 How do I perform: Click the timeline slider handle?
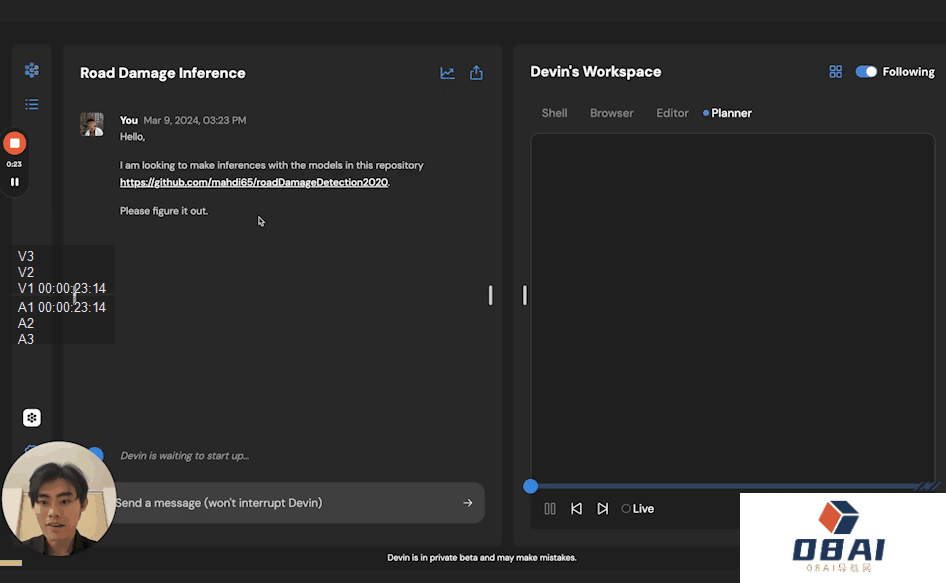[x=531, y=486]
